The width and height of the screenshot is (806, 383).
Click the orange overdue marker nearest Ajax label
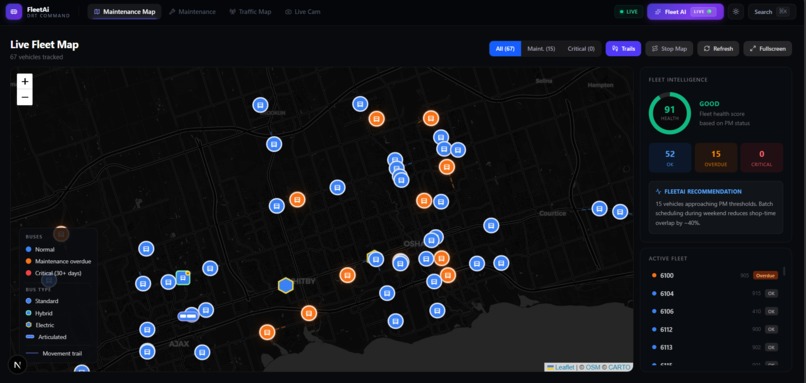tap(267, 333)
